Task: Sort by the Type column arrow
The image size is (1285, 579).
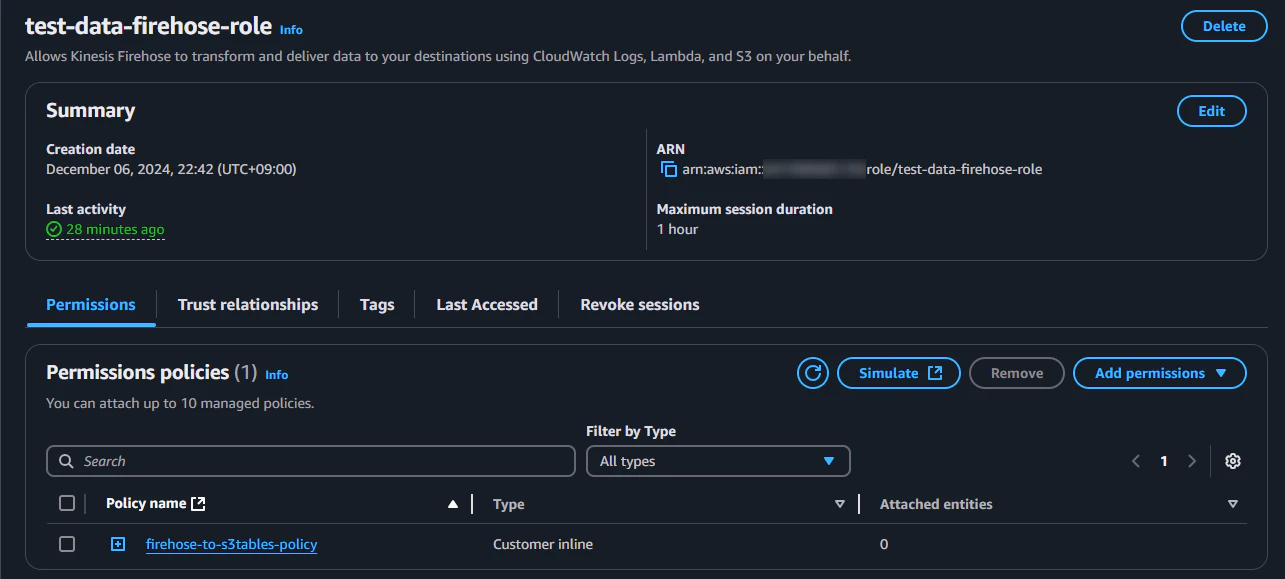Action: [839, 504]
